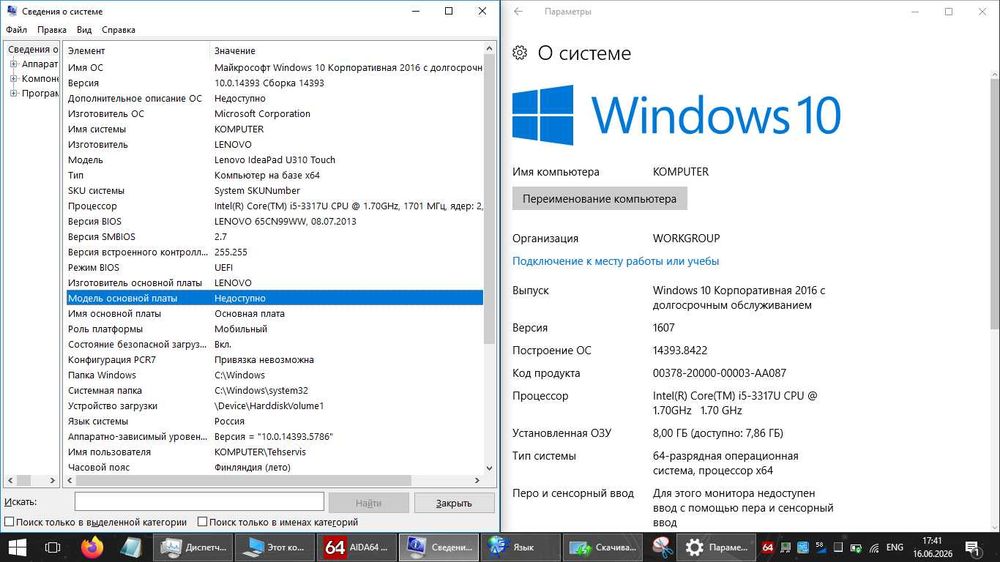Viewport: 1000px width, 562px height.
Task: Select the Процессор row in system info
Action: point(274,206)
